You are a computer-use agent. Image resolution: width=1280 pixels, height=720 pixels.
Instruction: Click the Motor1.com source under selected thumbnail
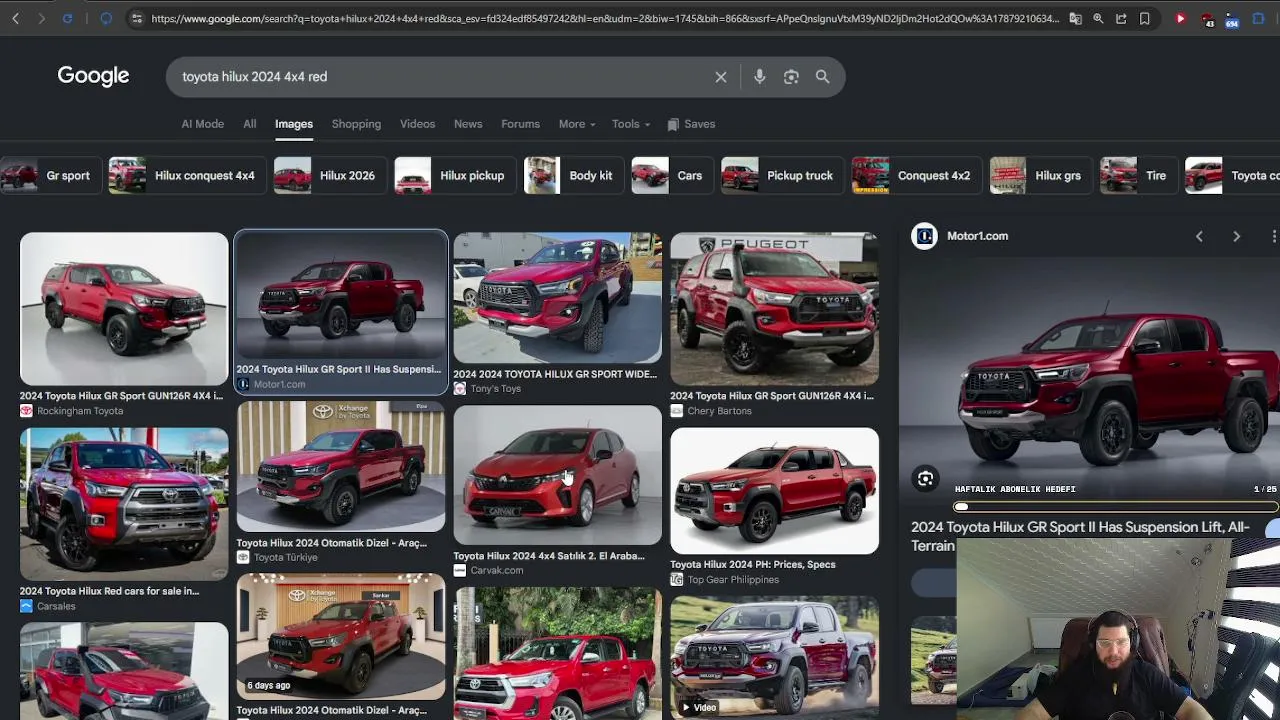point(279,385)
